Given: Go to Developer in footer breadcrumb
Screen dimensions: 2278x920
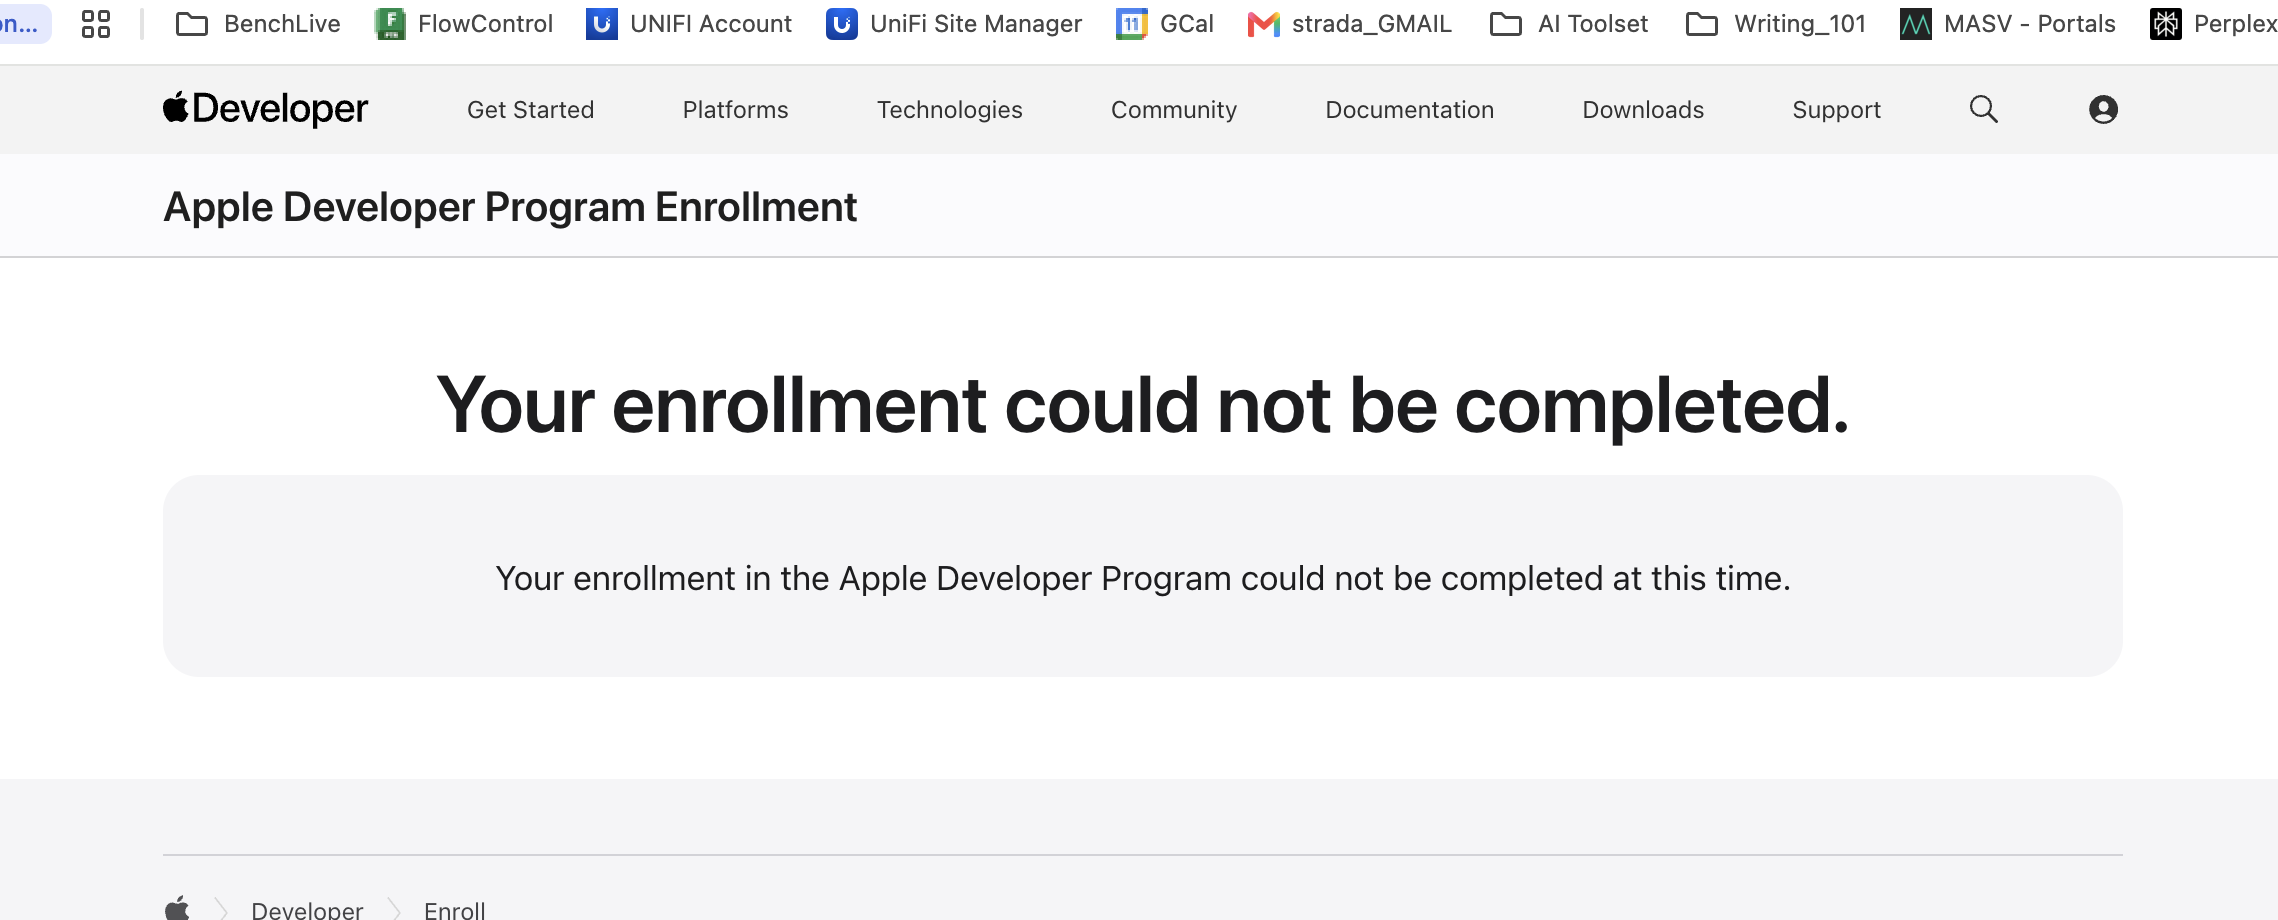Looking at the screenshot, I should tap(307, 909).
